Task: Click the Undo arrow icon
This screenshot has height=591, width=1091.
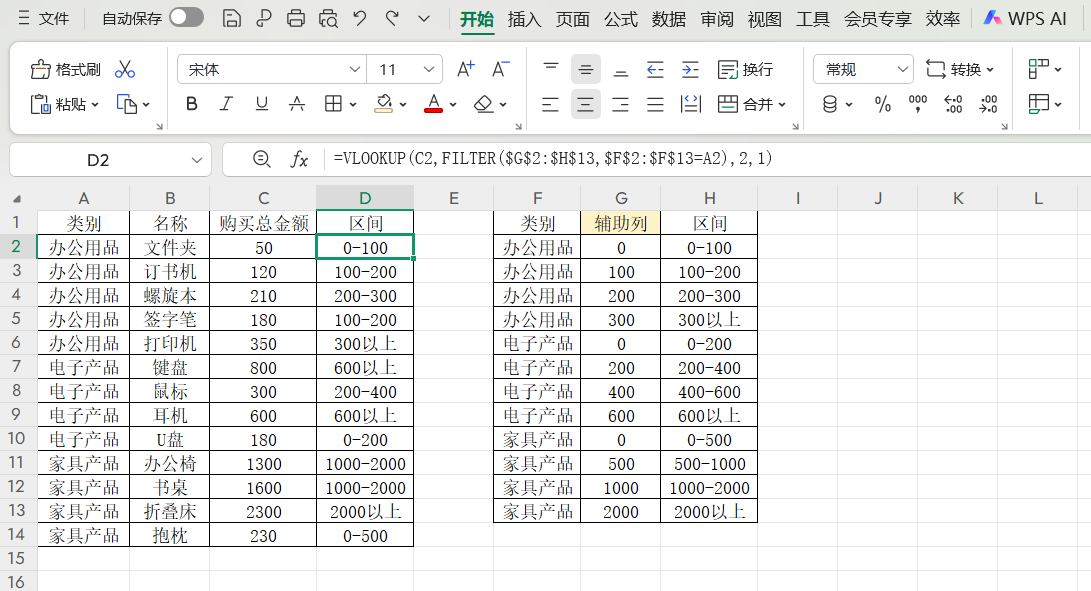Action: click(x=360, y=18)
